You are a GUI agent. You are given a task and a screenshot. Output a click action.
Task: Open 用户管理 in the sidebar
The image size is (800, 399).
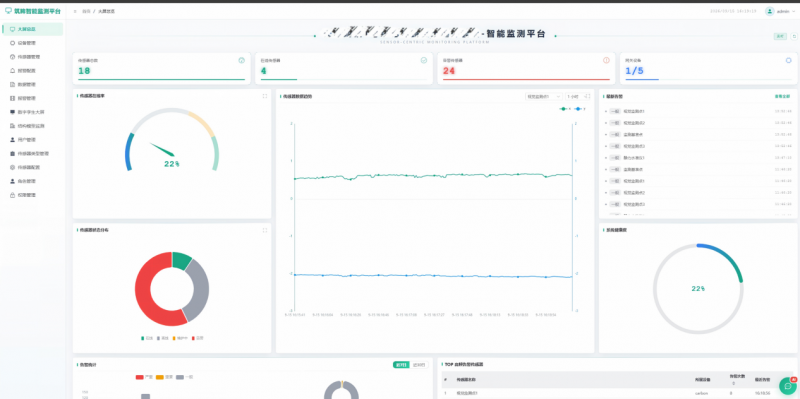pos(33,139)
